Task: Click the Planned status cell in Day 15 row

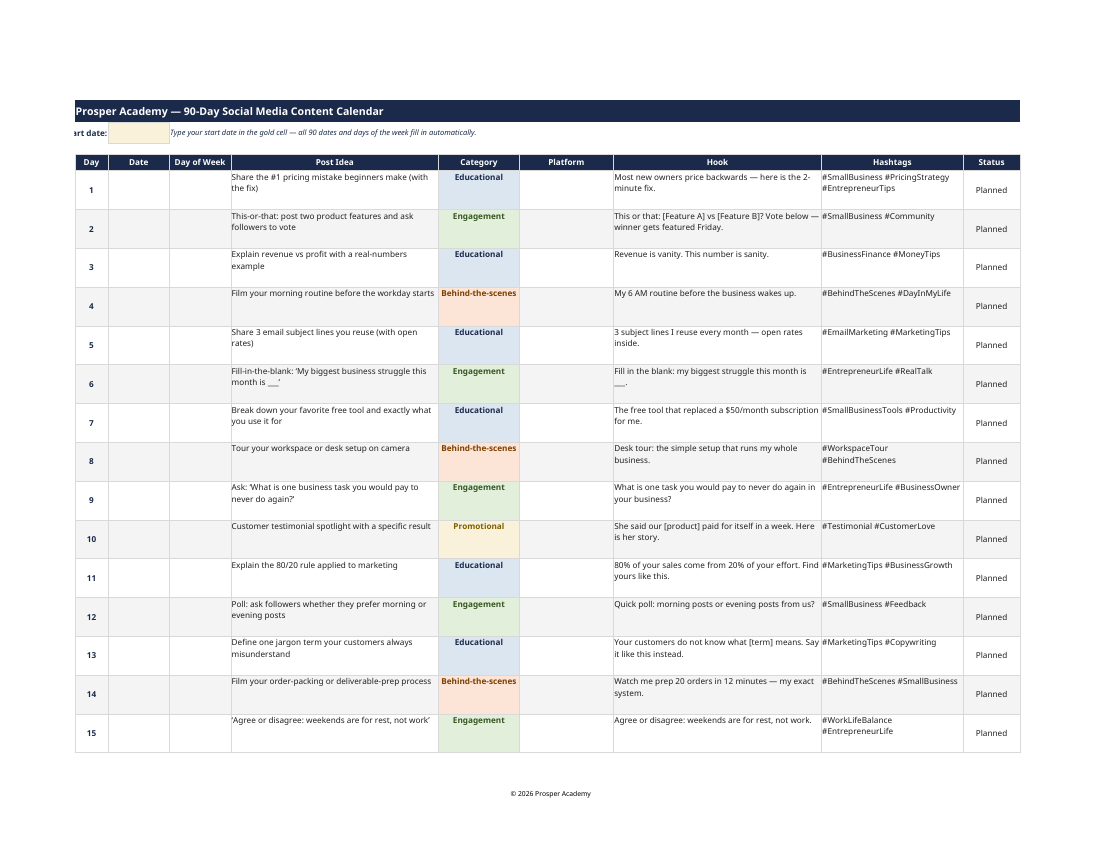Action: 991,734
